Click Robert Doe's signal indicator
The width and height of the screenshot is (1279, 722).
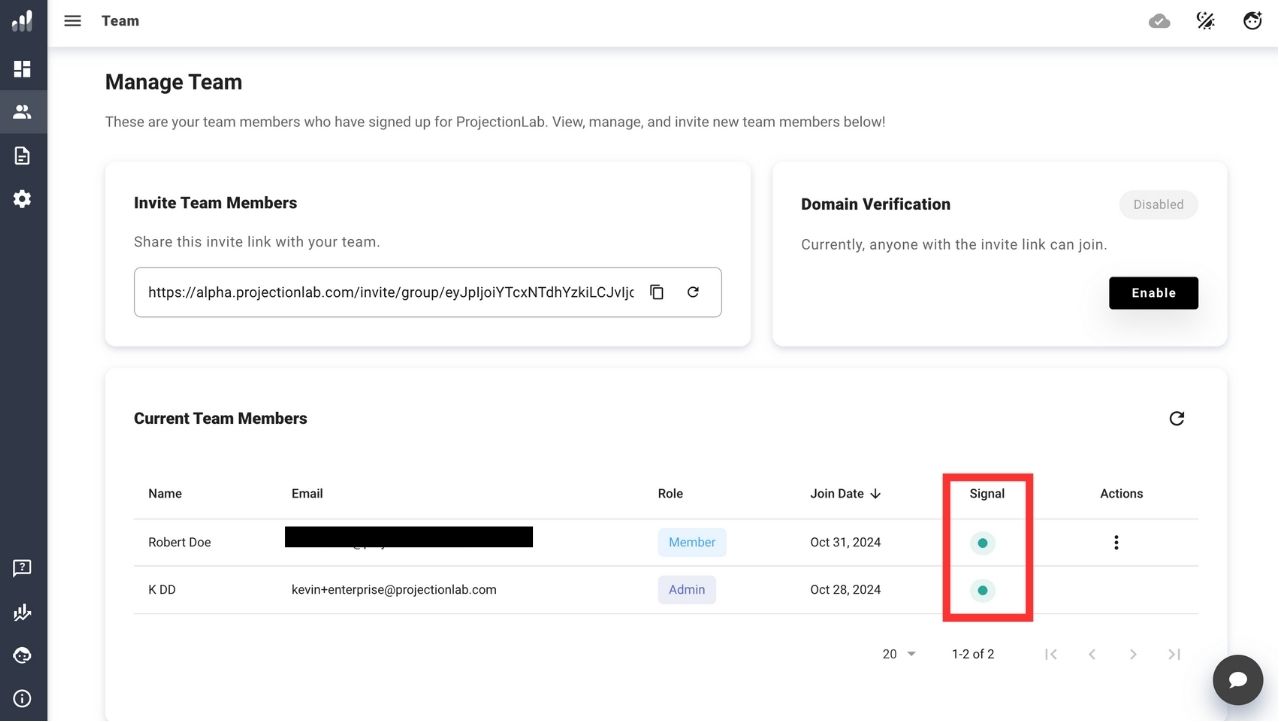pyautogui.click(x=982, y=543)
